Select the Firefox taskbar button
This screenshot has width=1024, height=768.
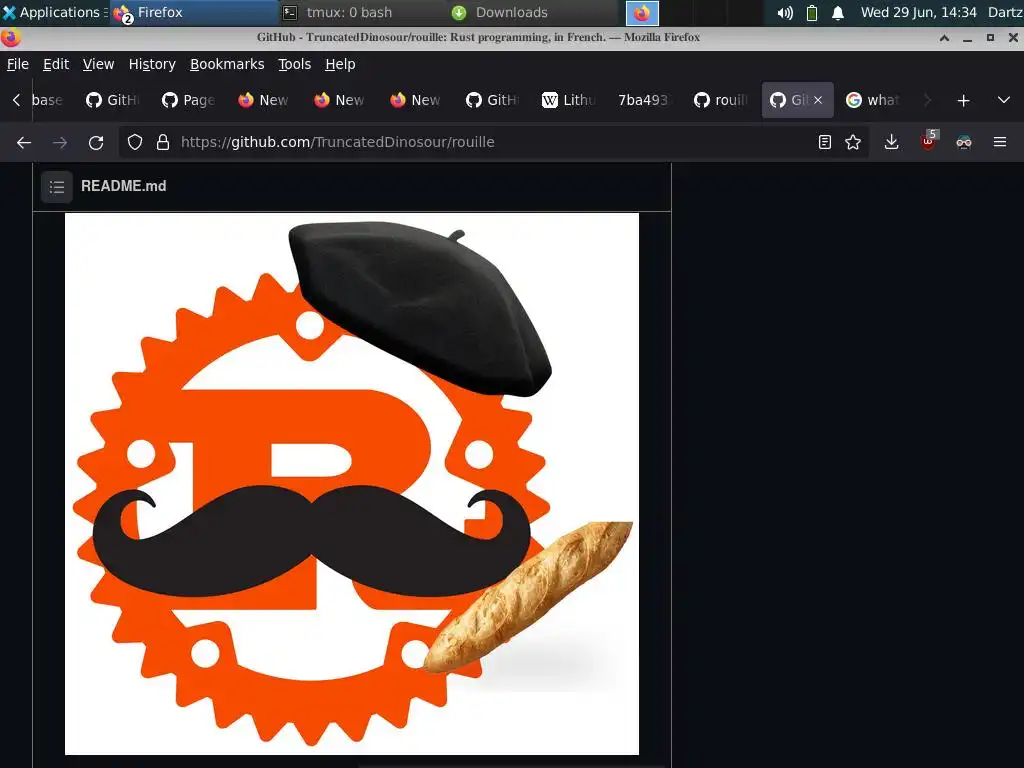click(195, 12)
